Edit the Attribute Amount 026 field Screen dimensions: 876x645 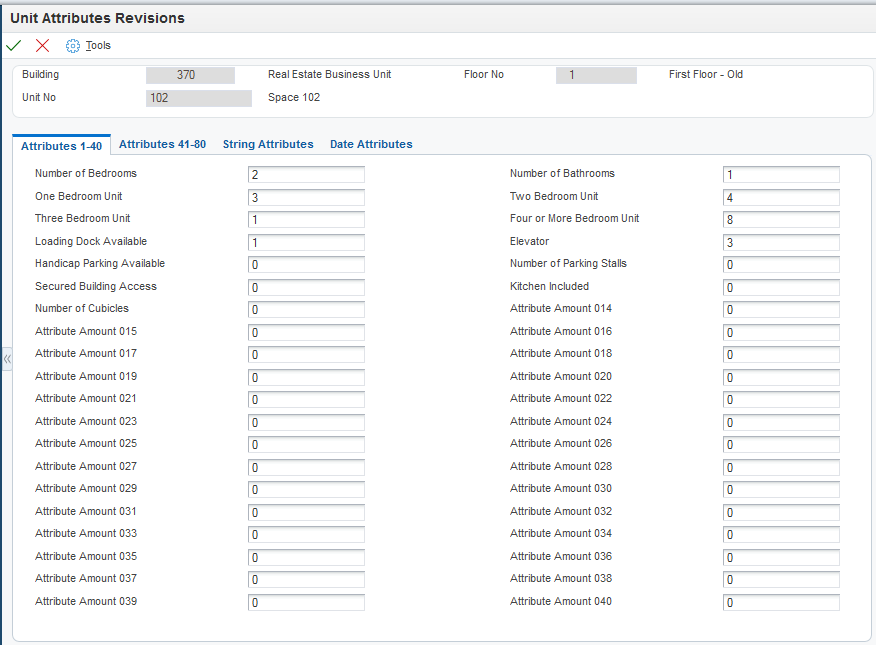[781, 445]
